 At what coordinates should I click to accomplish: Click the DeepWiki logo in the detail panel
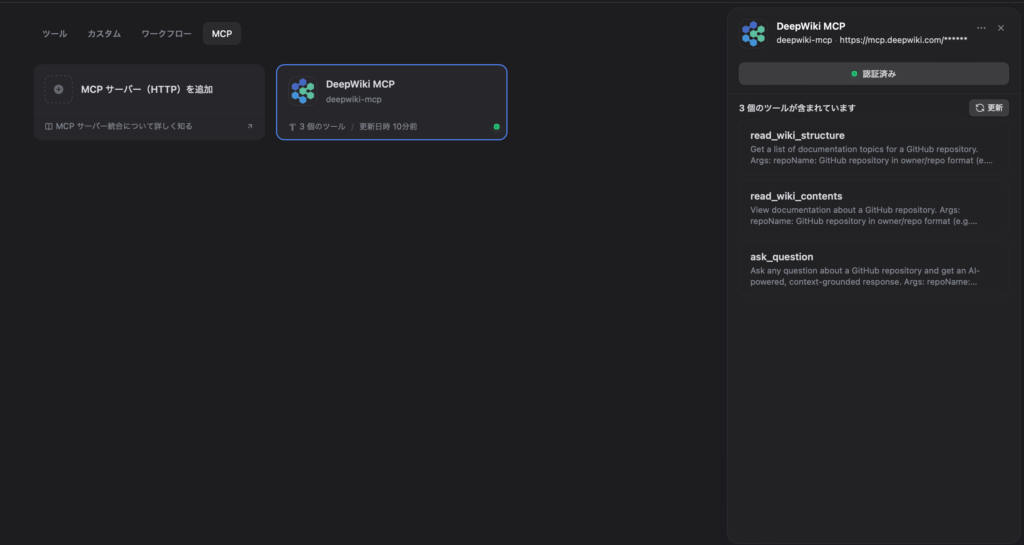pyautogui.click(x=754, y=33)
